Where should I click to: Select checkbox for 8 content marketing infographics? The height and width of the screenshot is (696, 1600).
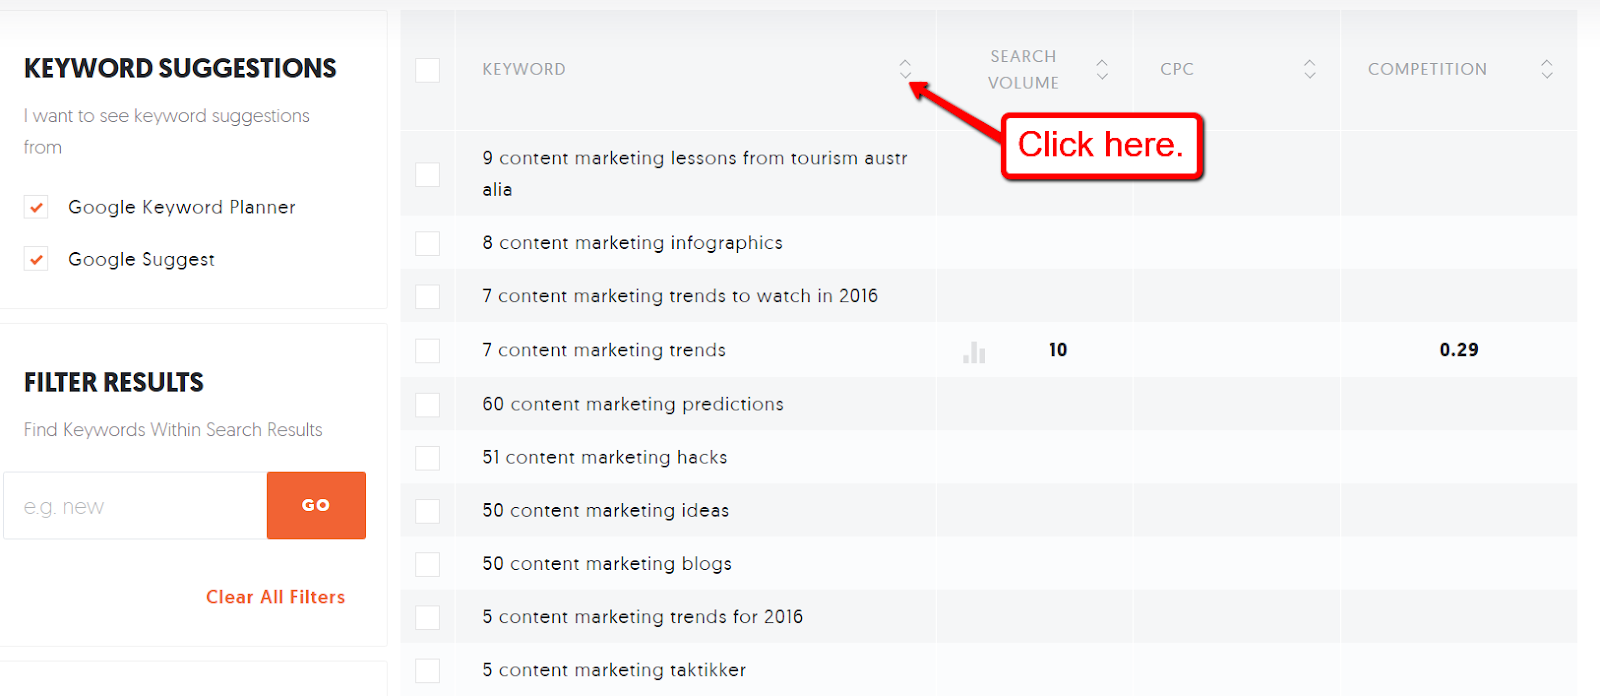(x=428, y=243)
